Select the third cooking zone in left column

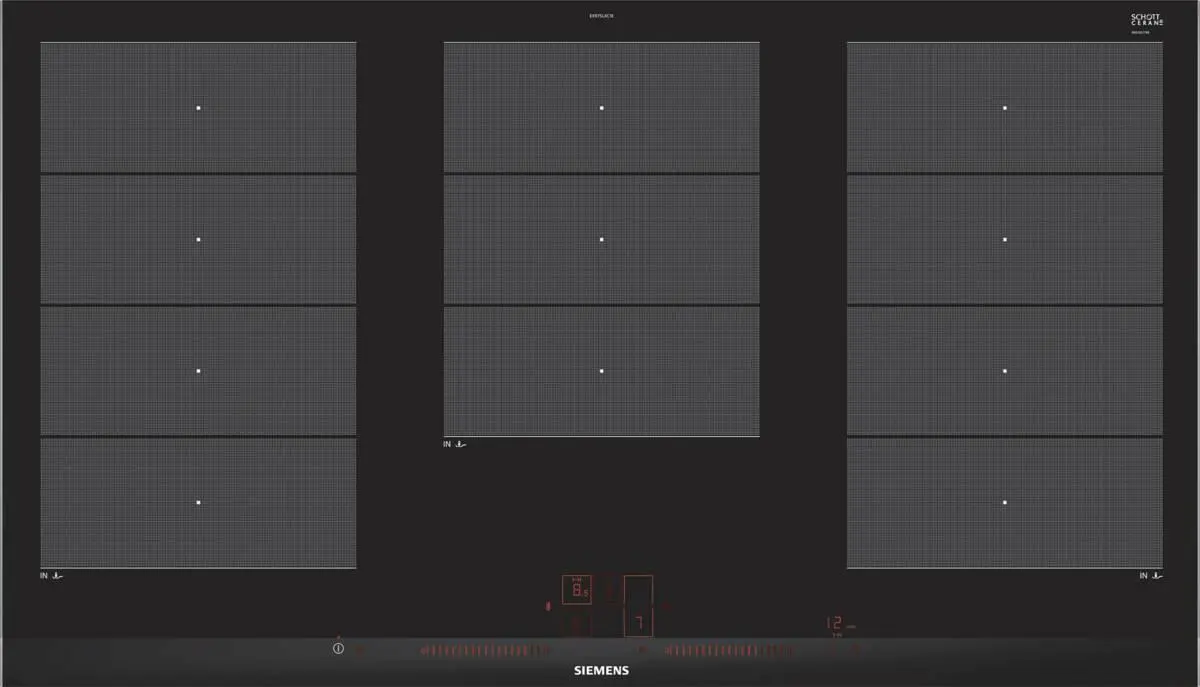[x=198, y=371]
